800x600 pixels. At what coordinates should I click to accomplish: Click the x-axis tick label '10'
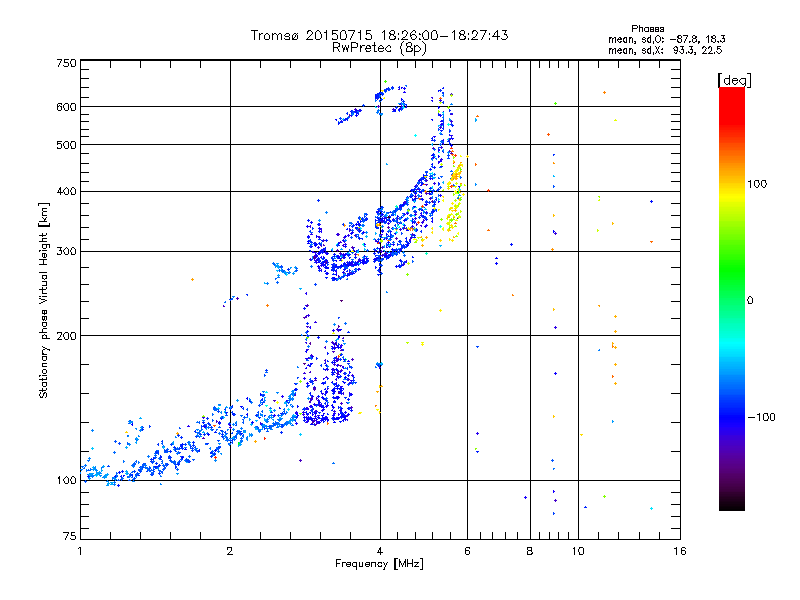coord(578,551)
